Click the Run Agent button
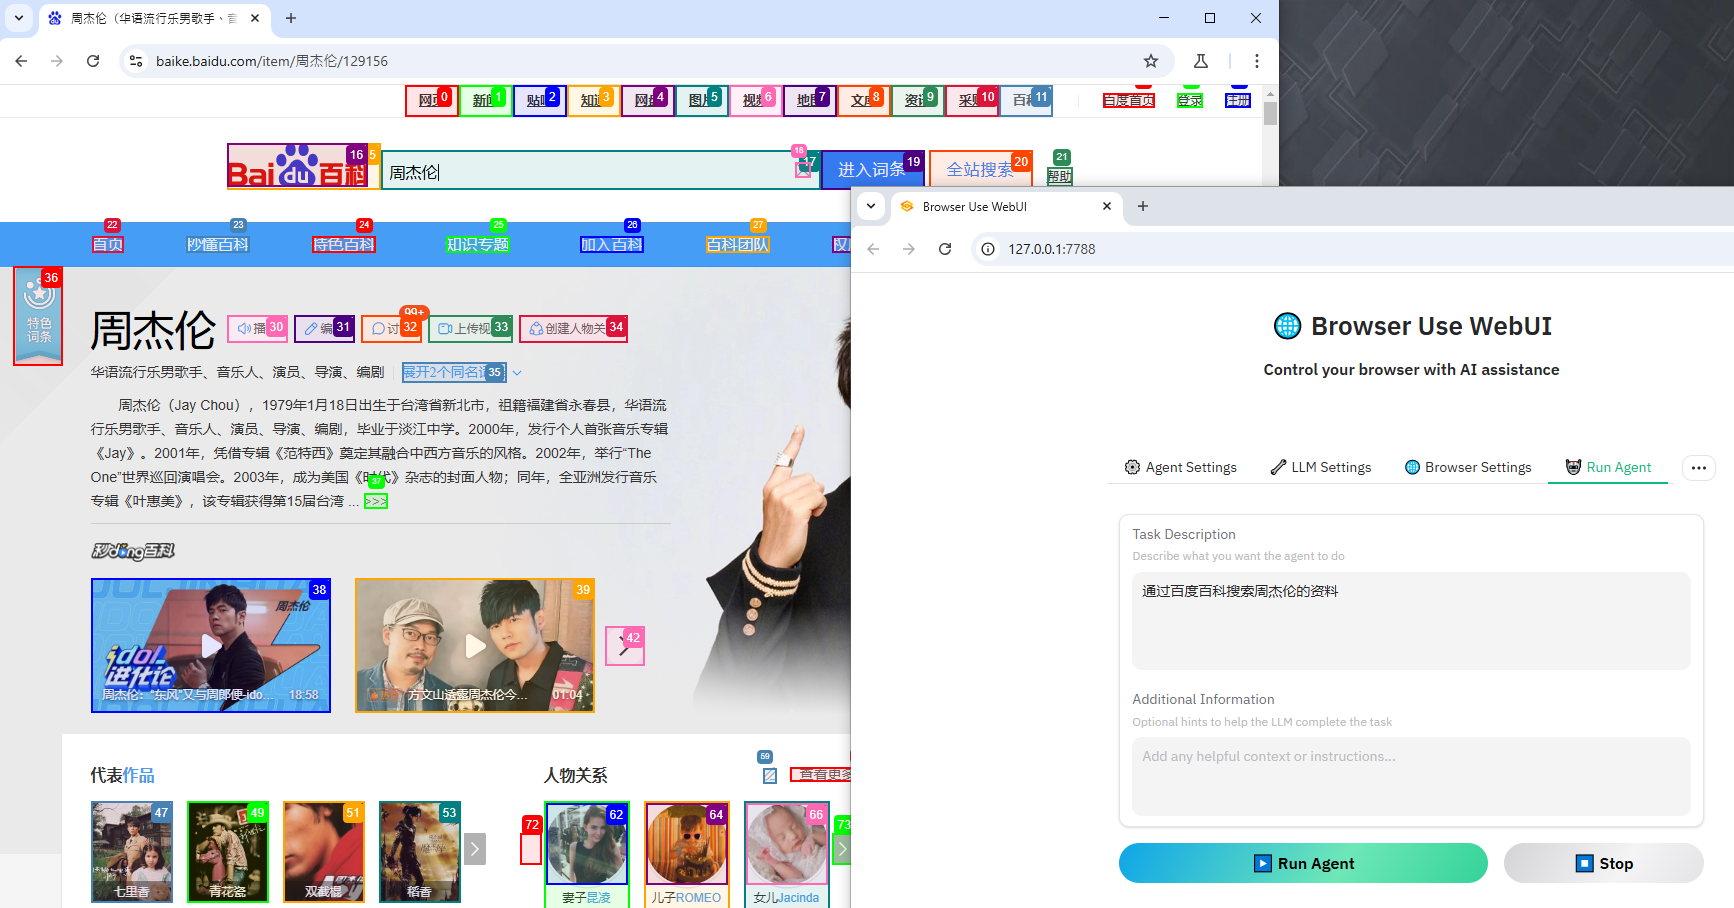Screen dimensions: 1734x908 tap(1303, 863)
